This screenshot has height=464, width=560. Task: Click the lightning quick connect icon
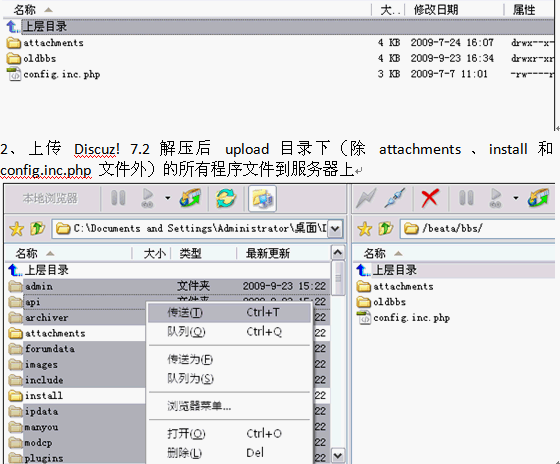[366, 198]
